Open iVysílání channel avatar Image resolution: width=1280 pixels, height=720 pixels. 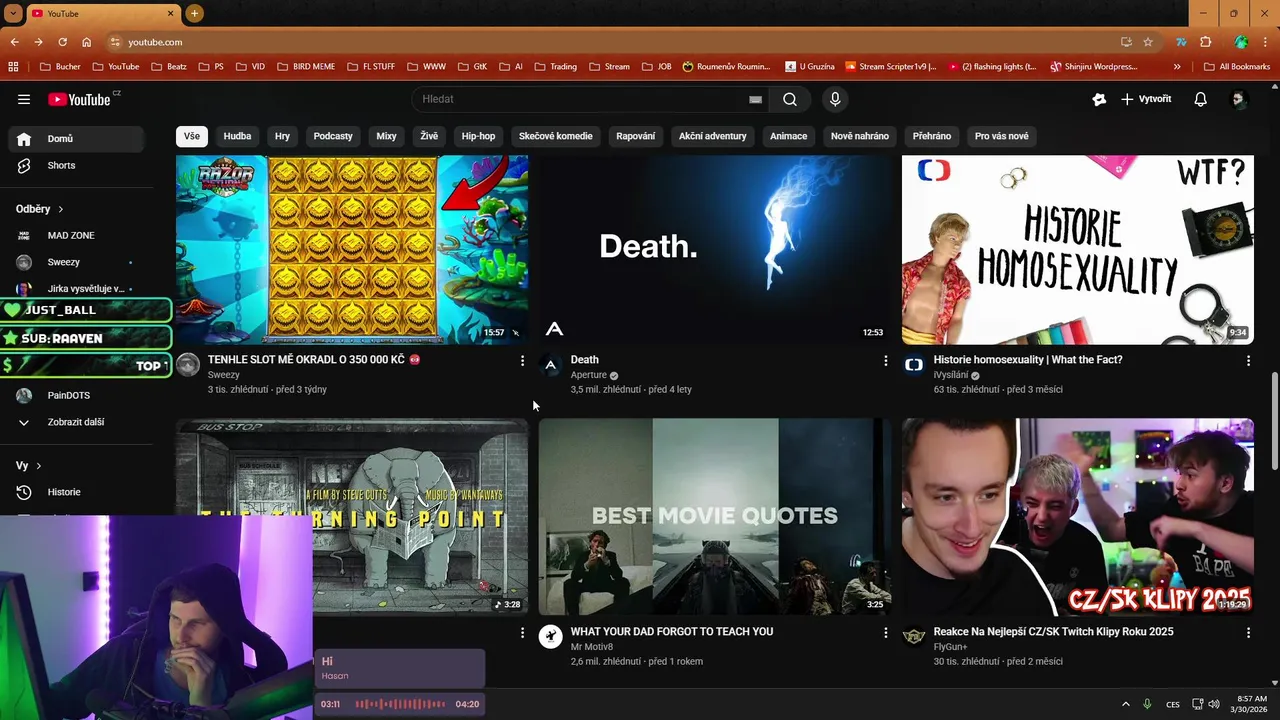pos(914,365)
